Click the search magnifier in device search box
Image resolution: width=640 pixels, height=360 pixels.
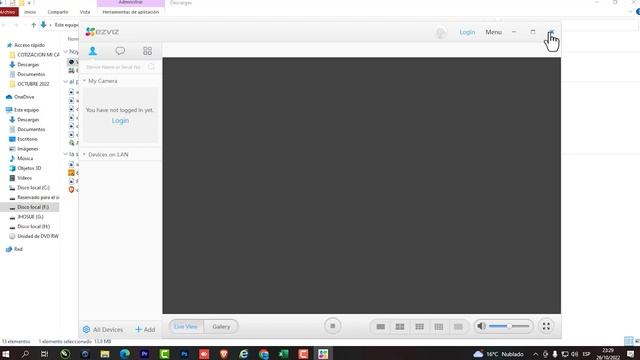coord(151,67)
